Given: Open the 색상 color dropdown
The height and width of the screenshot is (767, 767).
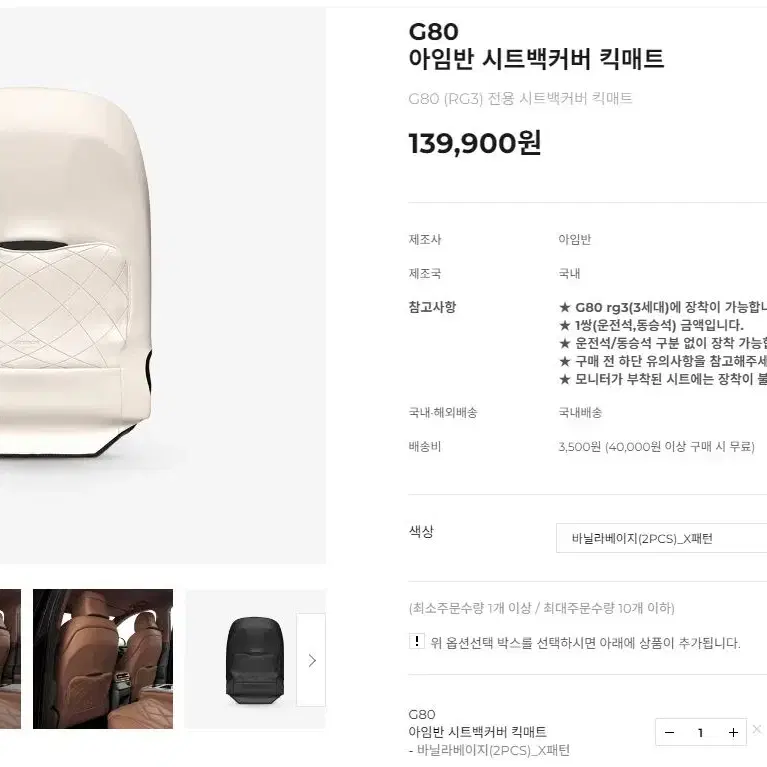Looking at the screenshot, I should tap(661, 538).
